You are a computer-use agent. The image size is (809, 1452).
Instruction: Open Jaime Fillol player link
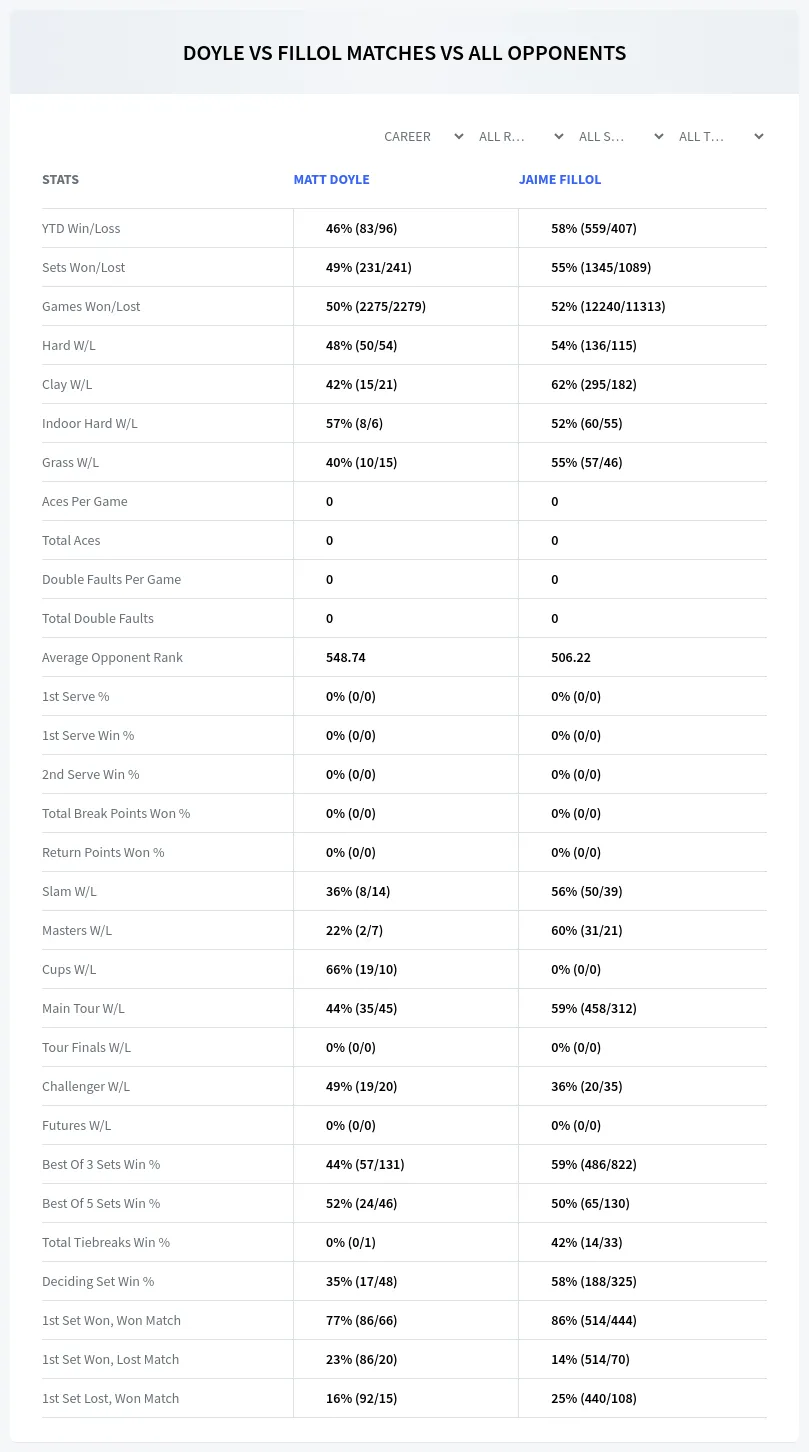(560, 180)
